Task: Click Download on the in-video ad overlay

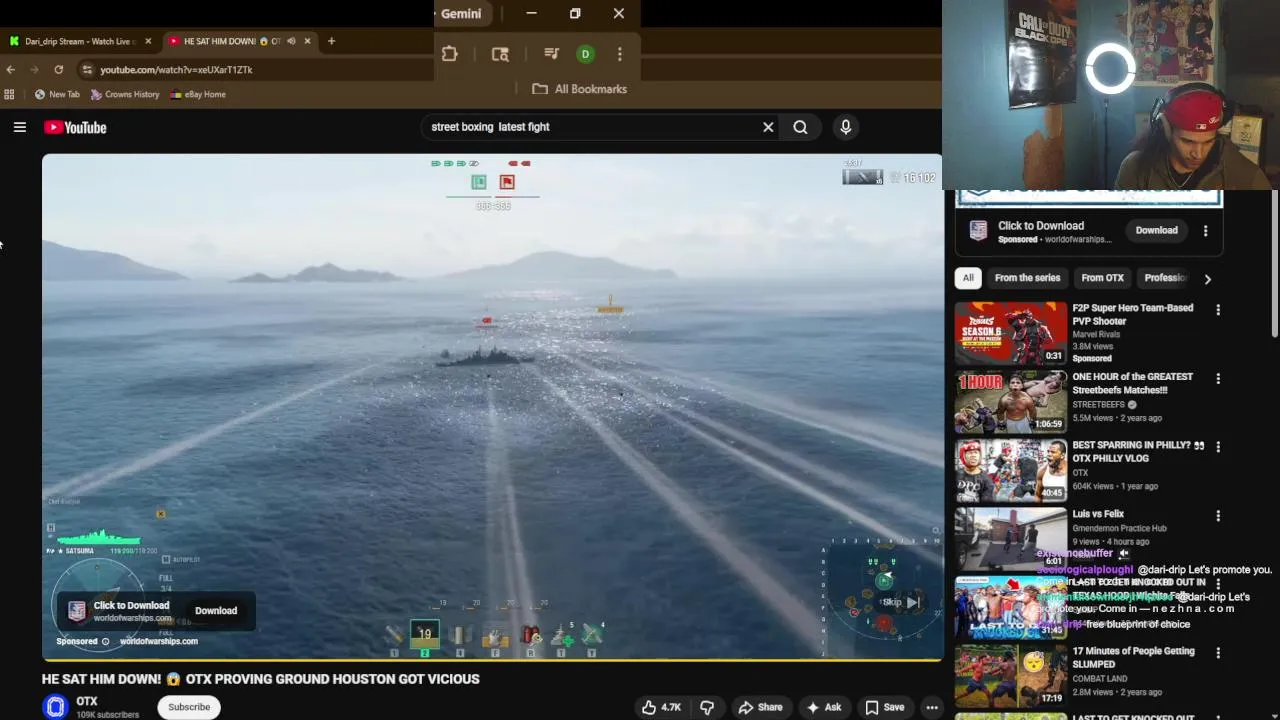Action: (216, 611)
